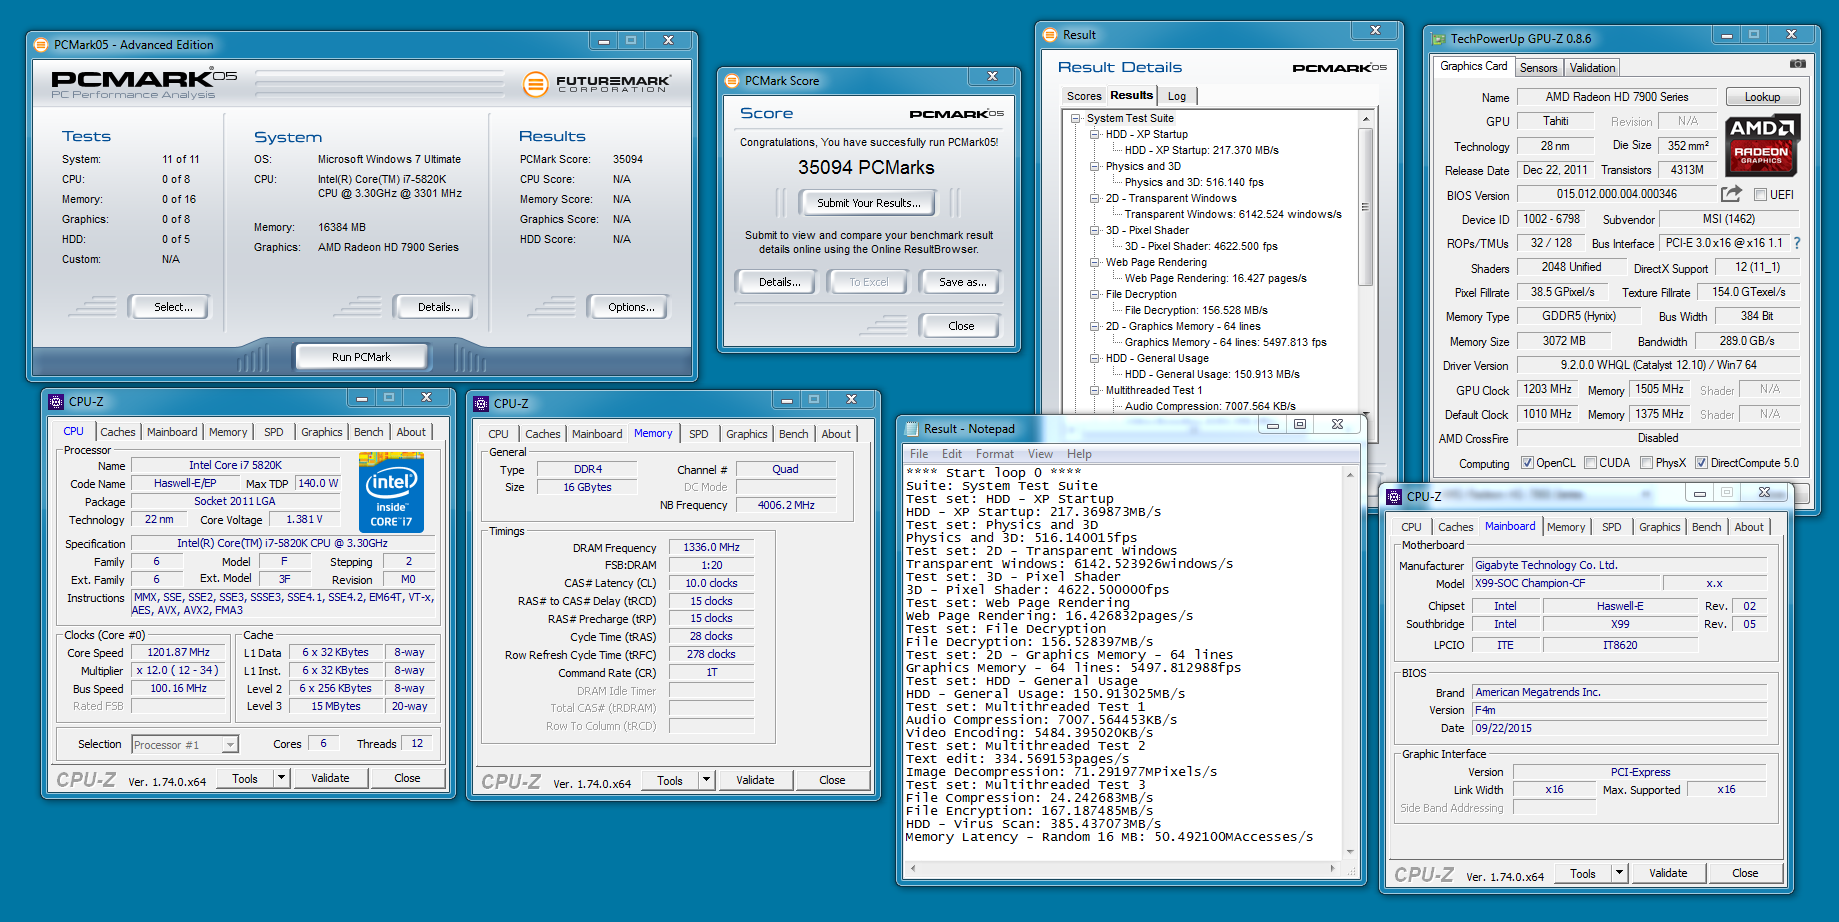Click the BIOS export arrow icon in GPU-Z

[x=1731, y=193]
